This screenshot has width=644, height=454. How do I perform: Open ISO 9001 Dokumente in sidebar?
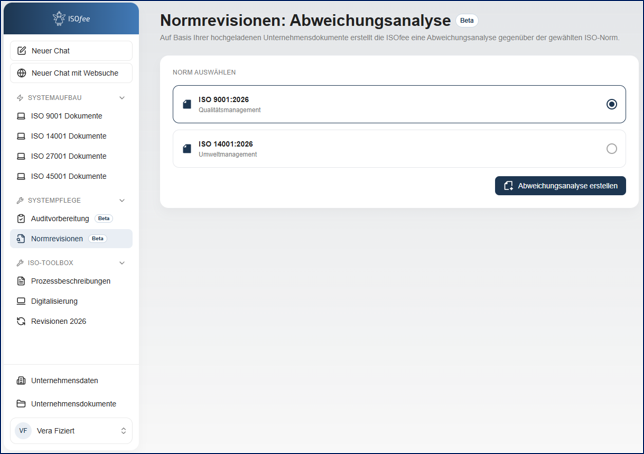click(71, 116)
